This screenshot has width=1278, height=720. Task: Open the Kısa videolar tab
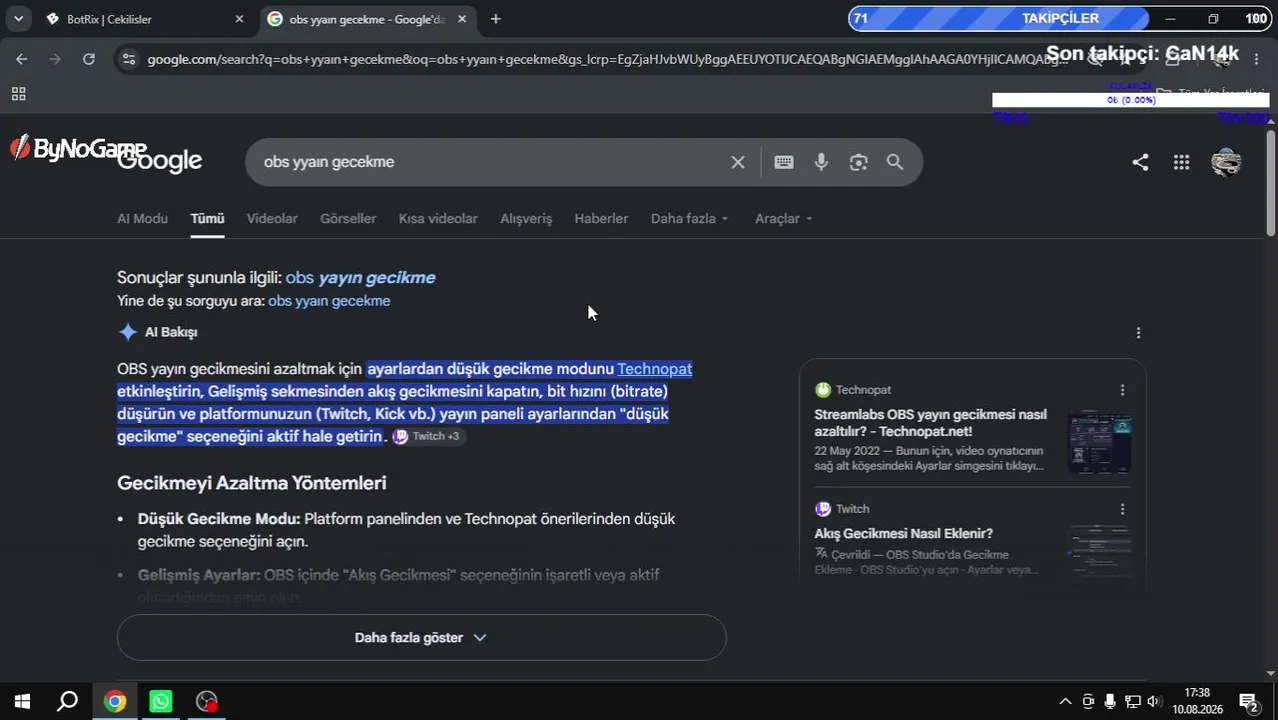click(438, 219)
